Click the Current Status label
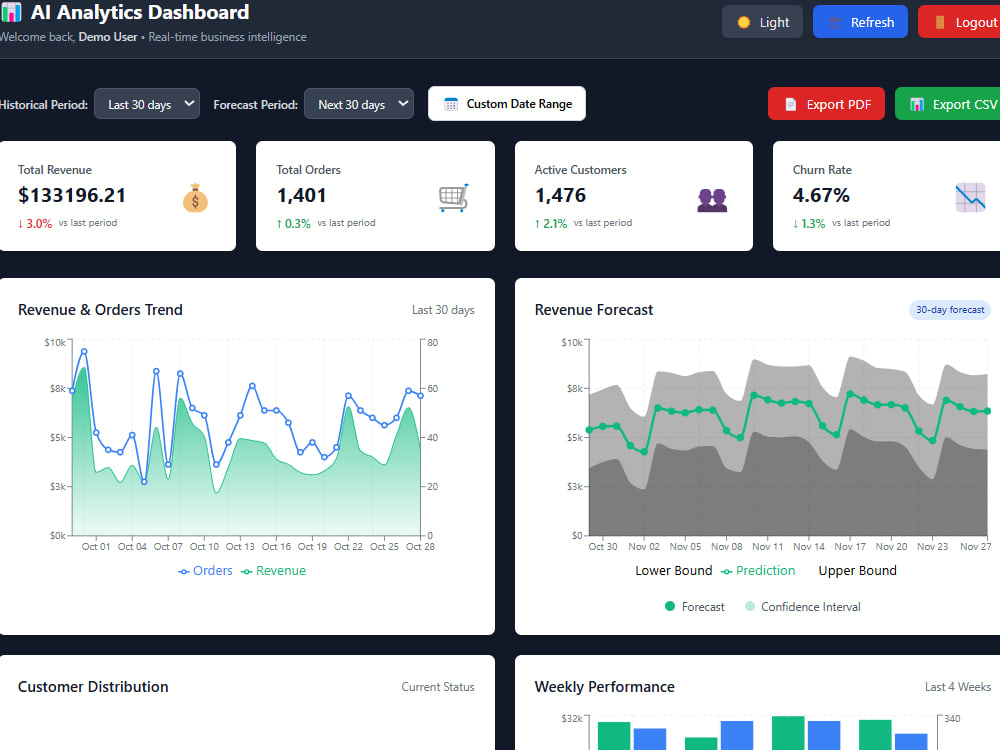This screenshot has height=750, width=1000. click(x=438, y=687)
